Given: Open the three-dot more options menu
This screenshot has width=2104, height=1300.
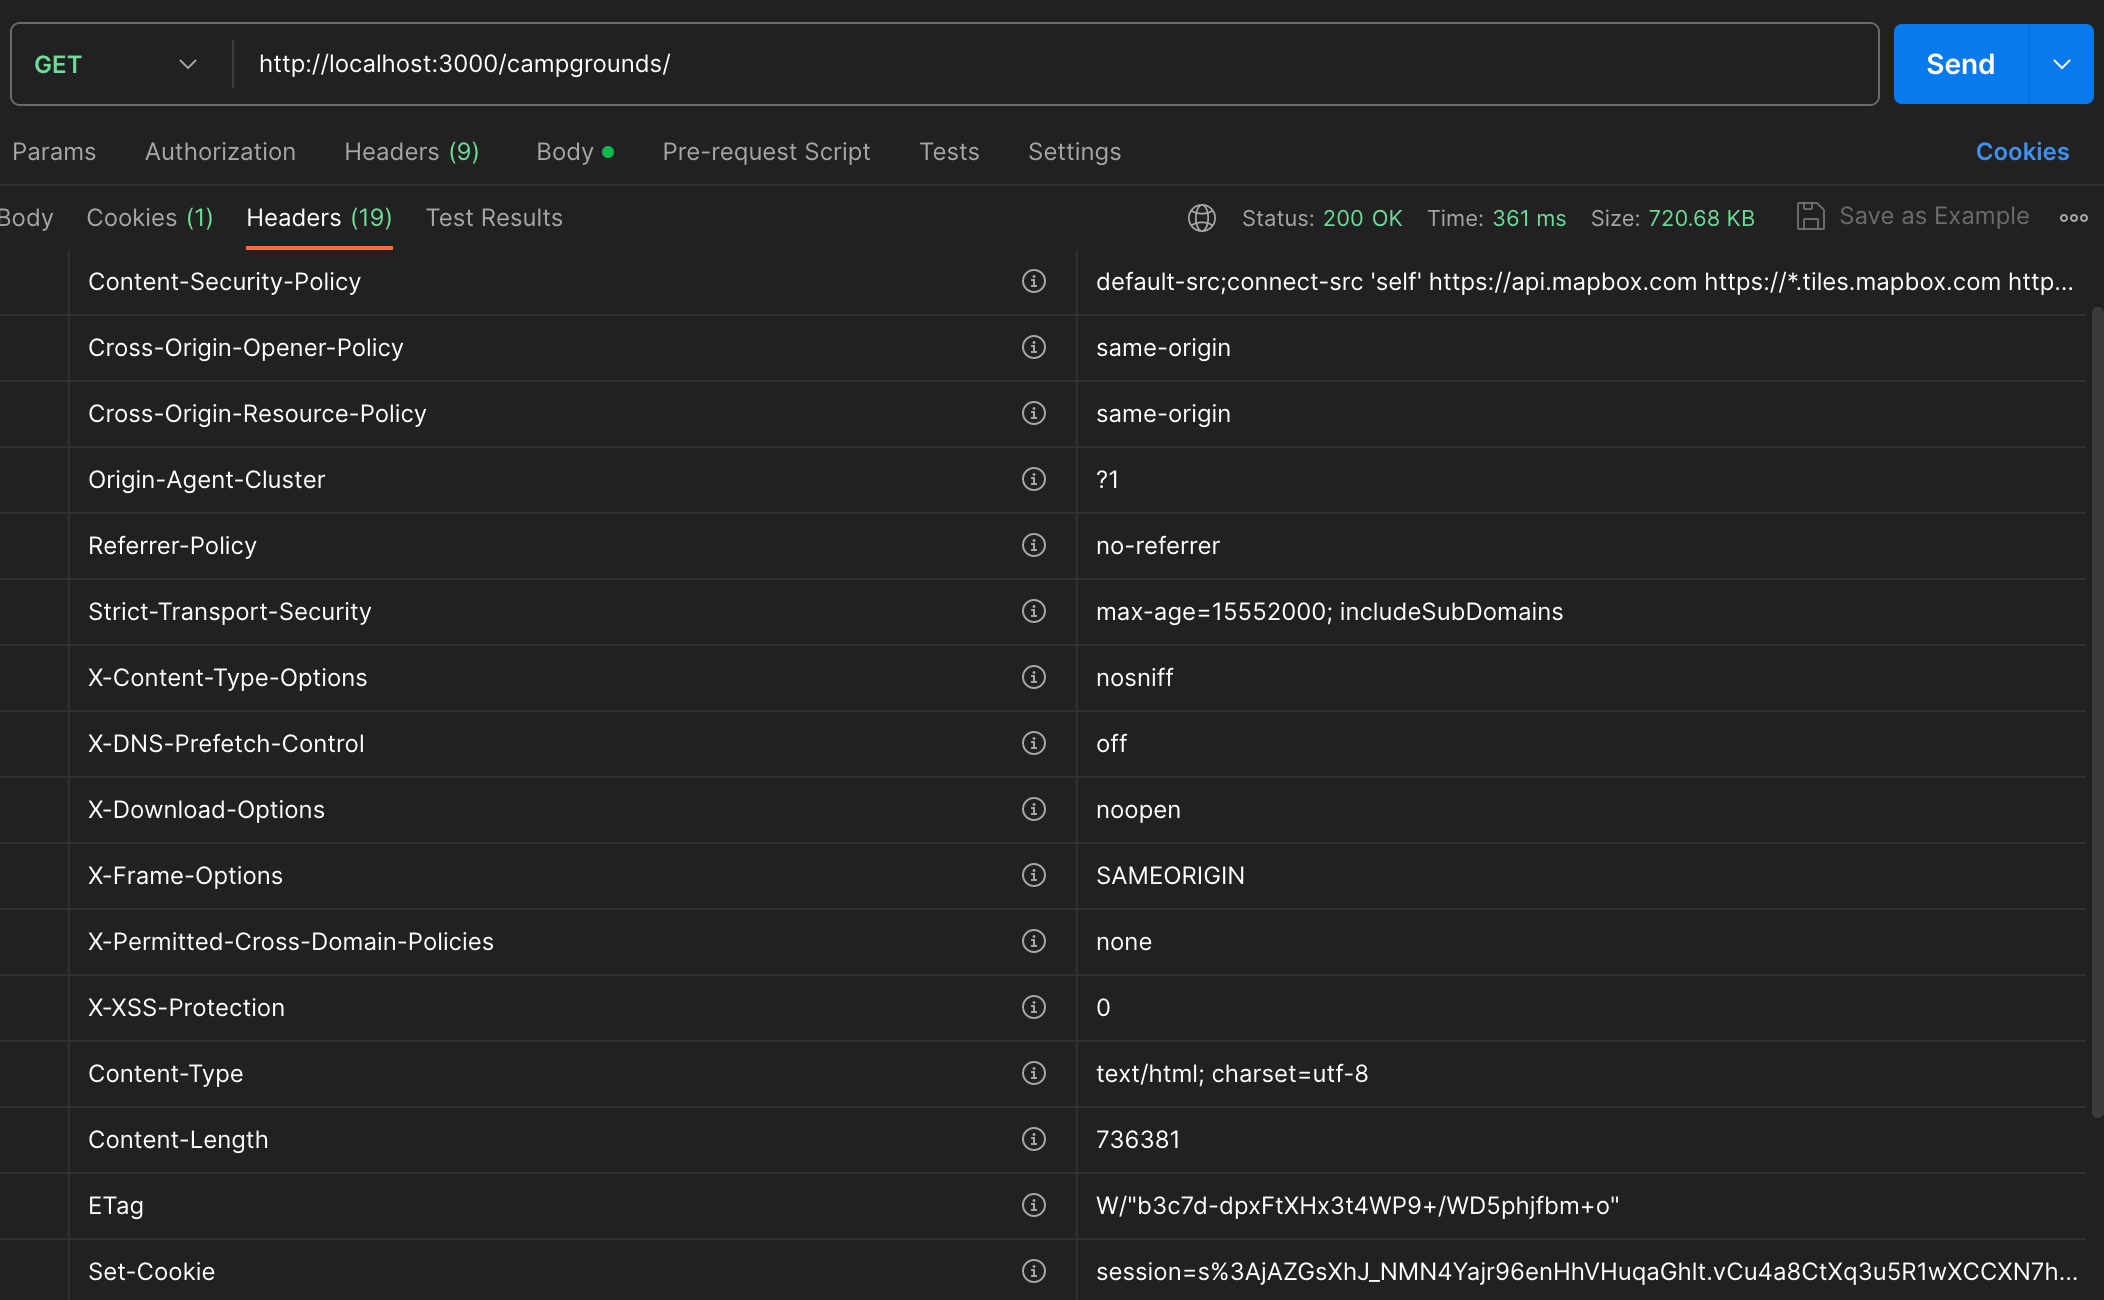Looking at the screenshot, I should [x=2073, y=217].
